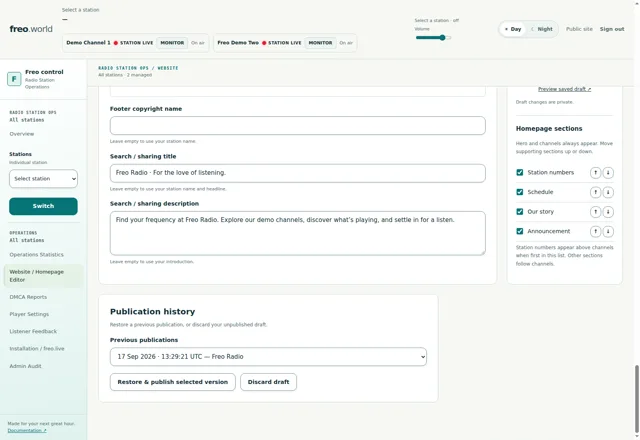Move Station numbers section up
Image resolution: width=640 pixels, height=440 pixels.
pyautogui.click(x=596, y=173)
